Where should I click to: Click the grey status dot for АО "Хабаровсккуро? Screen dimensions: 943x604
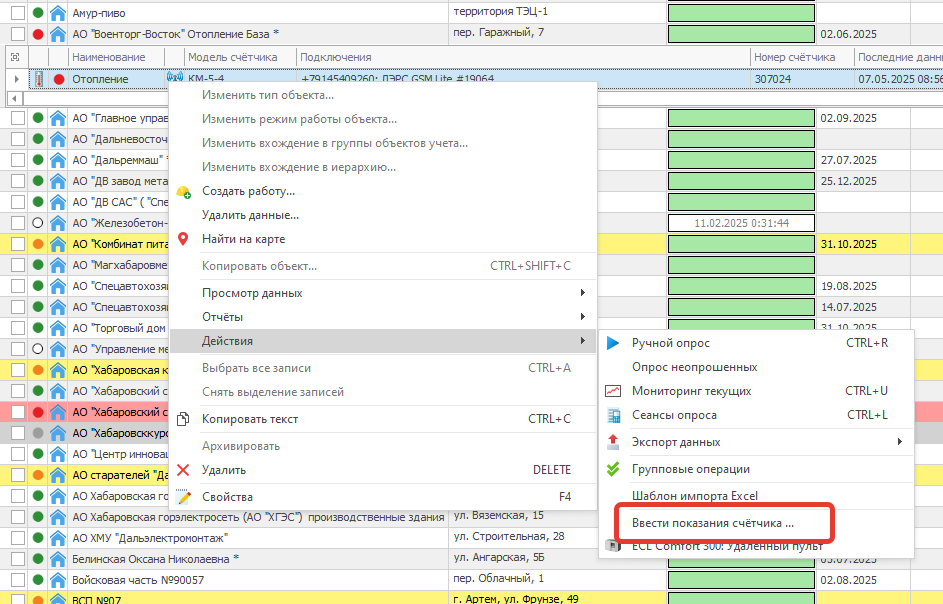(x=38, y=433)
